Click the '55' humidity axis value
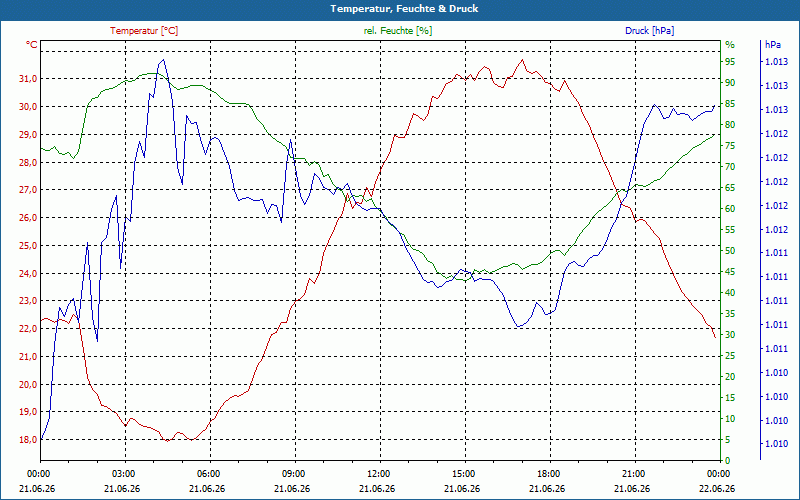This screenshot has height=500, width=800. click(x=730, y=230)
